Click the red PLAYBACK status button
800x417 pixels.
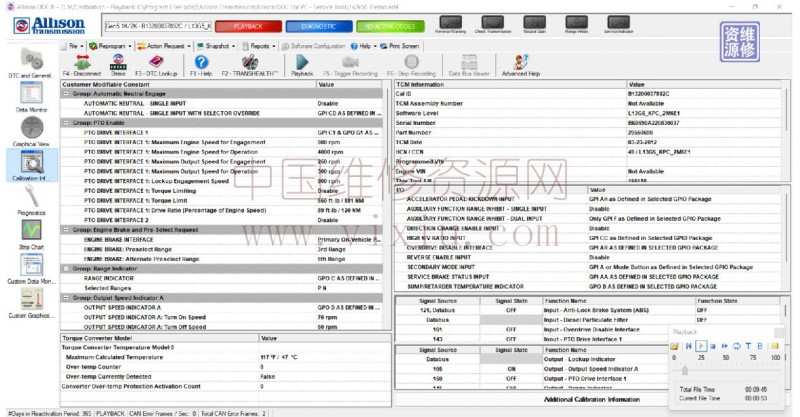click(248, 27)
